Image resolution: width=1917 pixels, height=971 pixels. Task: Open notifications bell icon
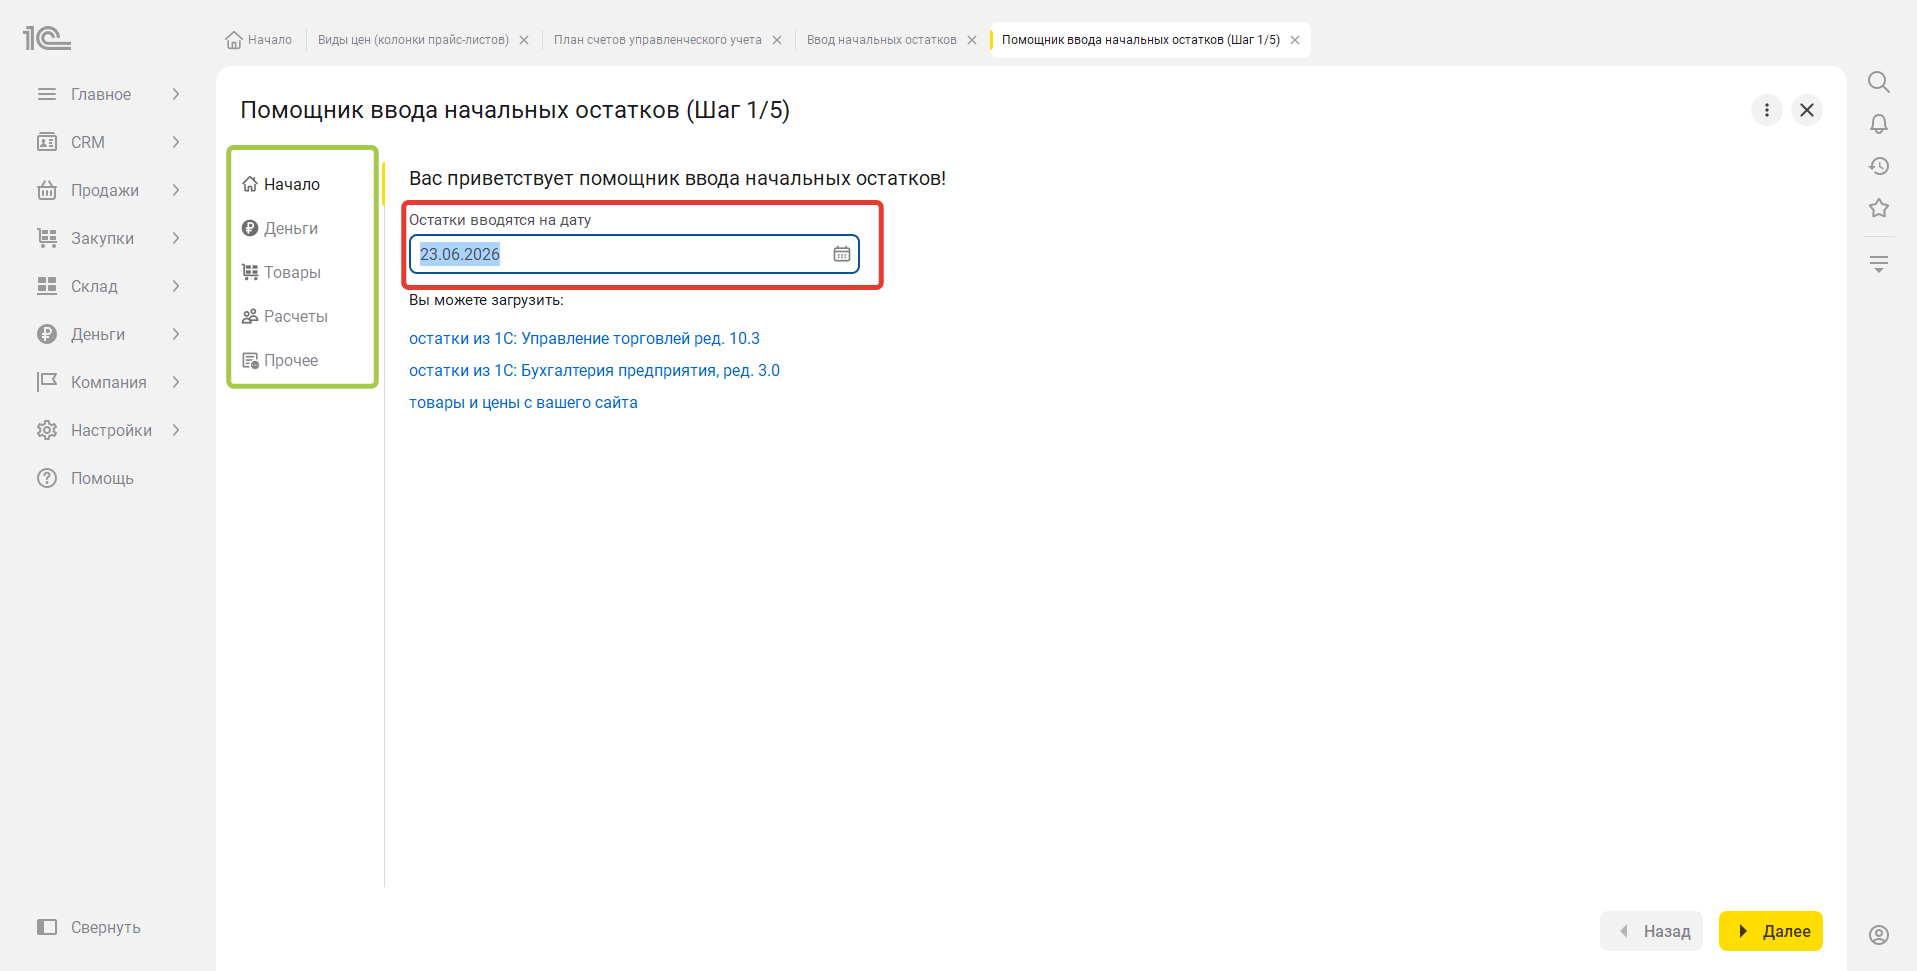pos(1879,124)
